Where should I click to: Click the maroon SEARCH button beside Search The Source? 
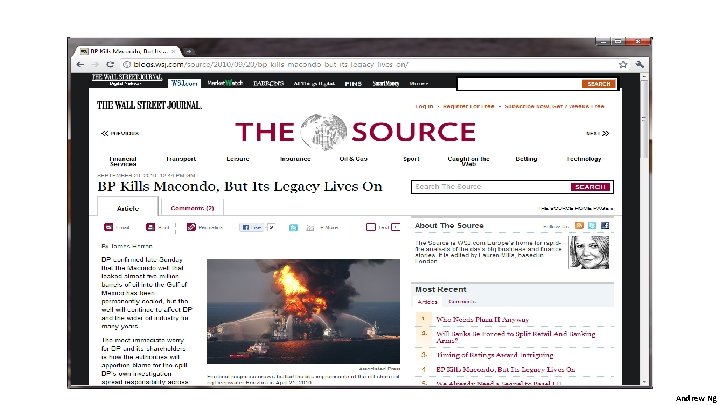590,187
